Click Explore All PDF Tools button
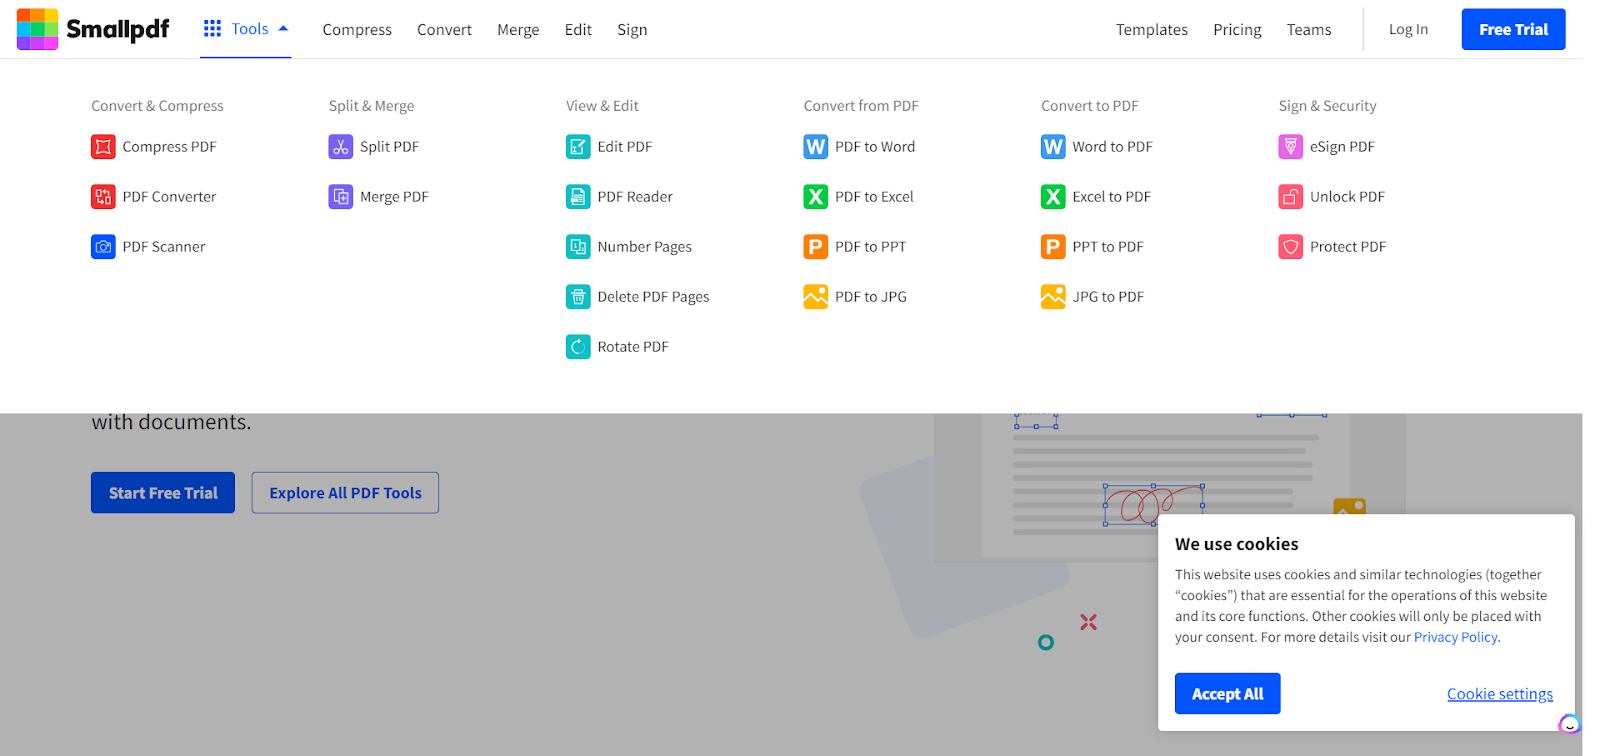Screen dimensions: 1600x756 [x=345, y=493]
